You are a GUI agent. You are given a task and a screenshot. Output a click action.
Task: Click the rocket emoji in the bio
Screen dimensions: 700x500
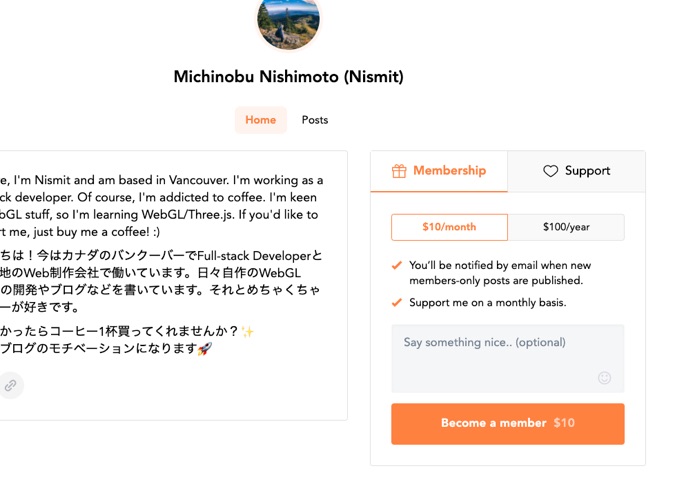(204, 349)
